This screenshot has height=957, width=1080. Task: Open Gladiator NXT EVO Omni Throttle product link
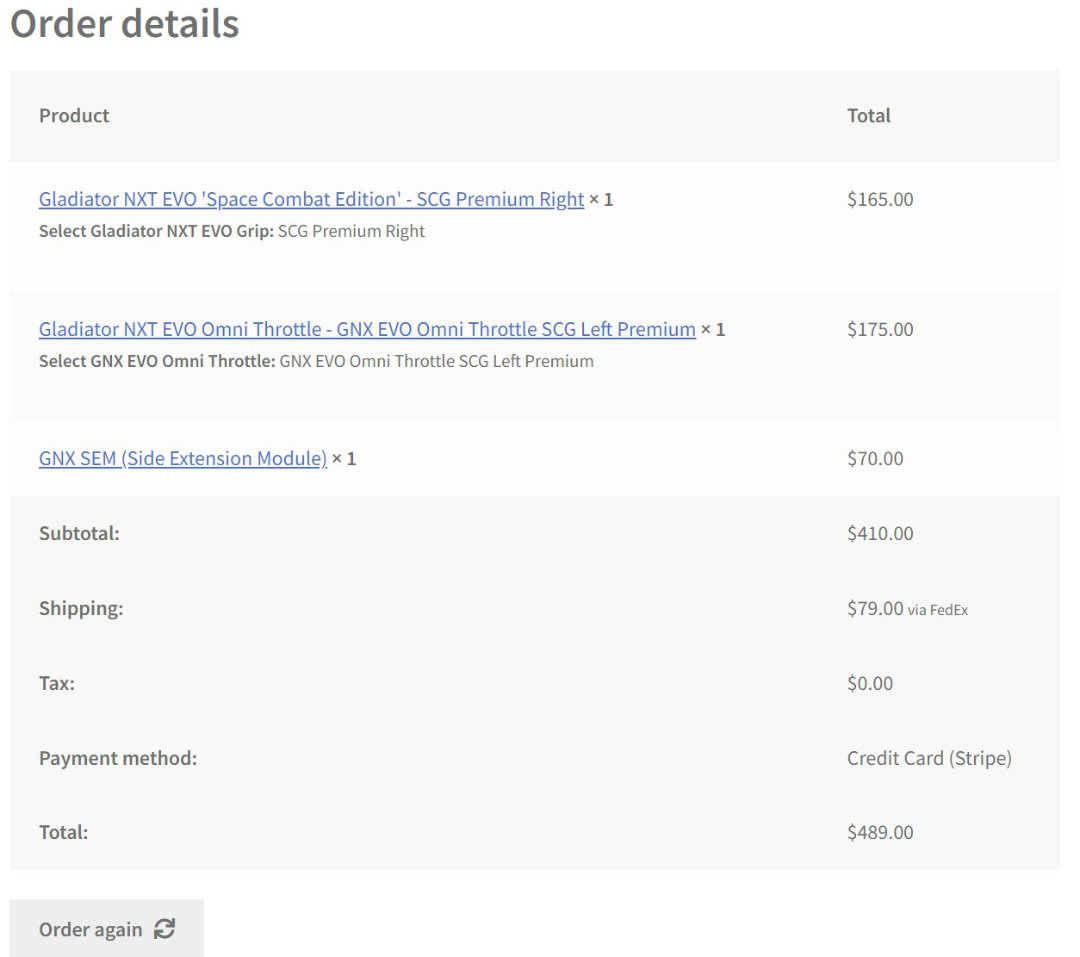pos(367,329)
